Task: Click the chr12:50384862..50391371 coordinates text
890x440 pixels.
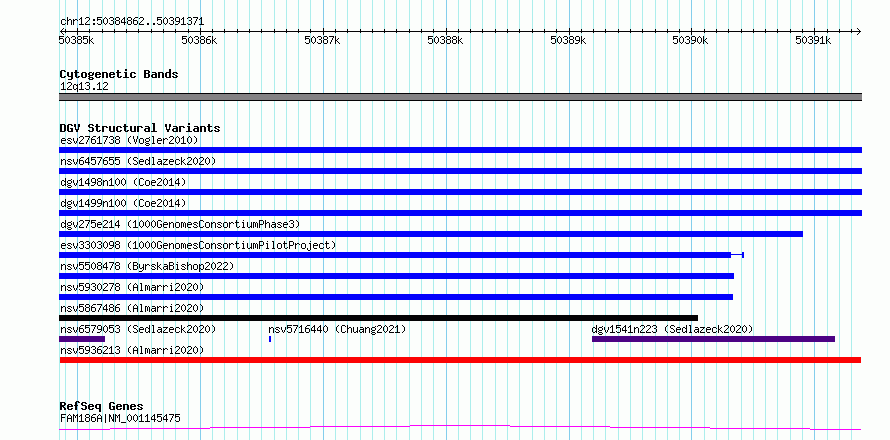Action: pos(132,22)
